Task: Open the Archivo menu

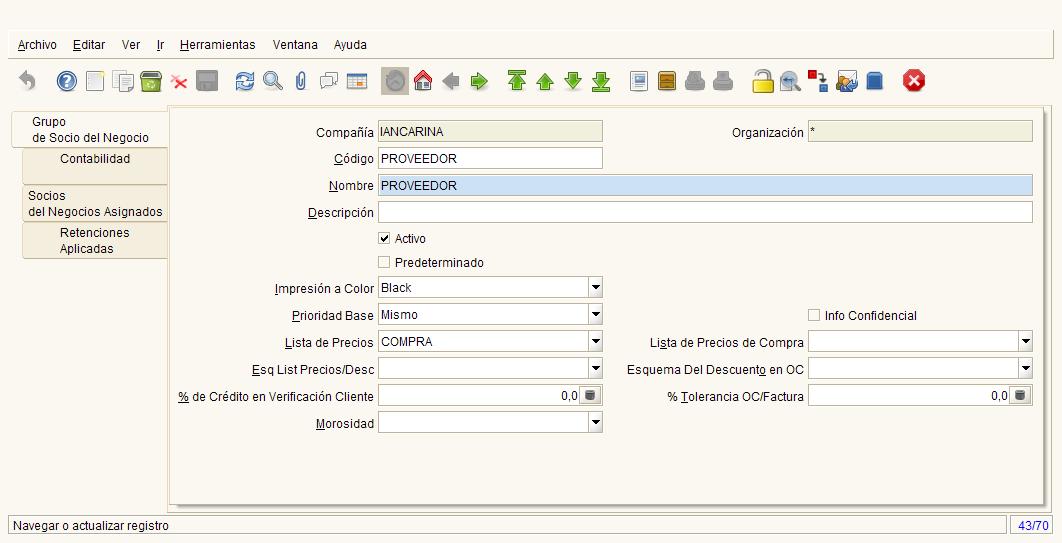Action: tap(37, 45)
